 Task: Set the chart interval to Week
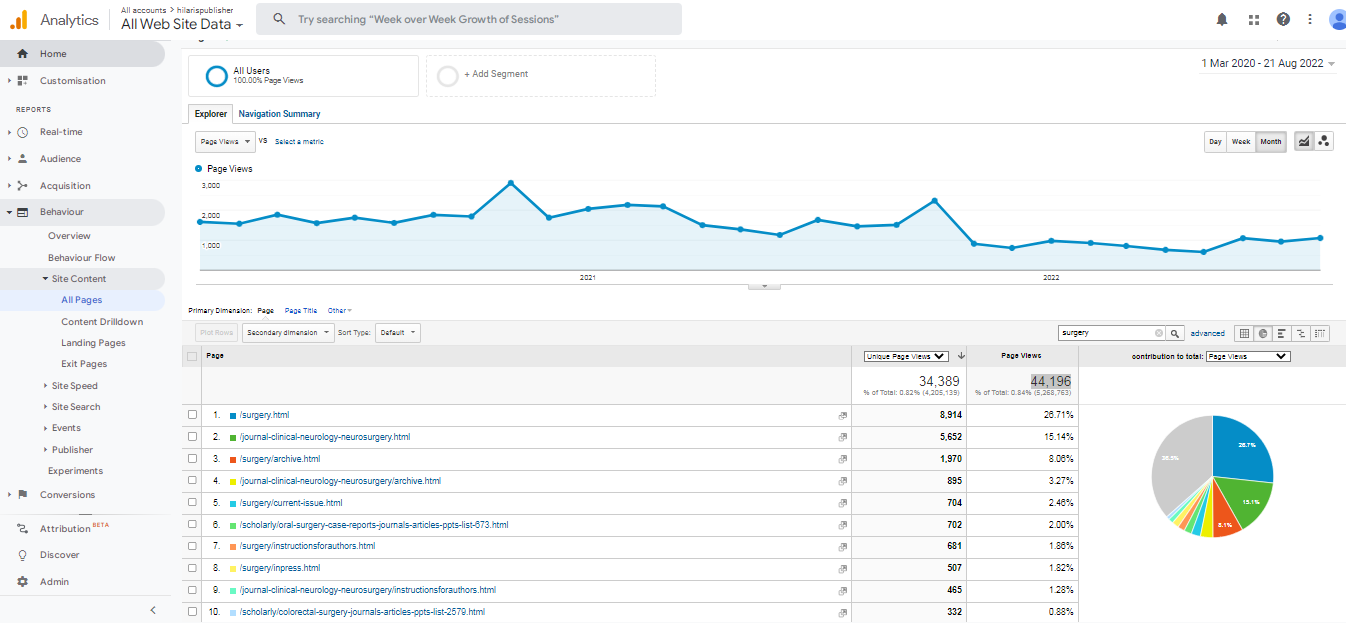[x=1241, y=142]
